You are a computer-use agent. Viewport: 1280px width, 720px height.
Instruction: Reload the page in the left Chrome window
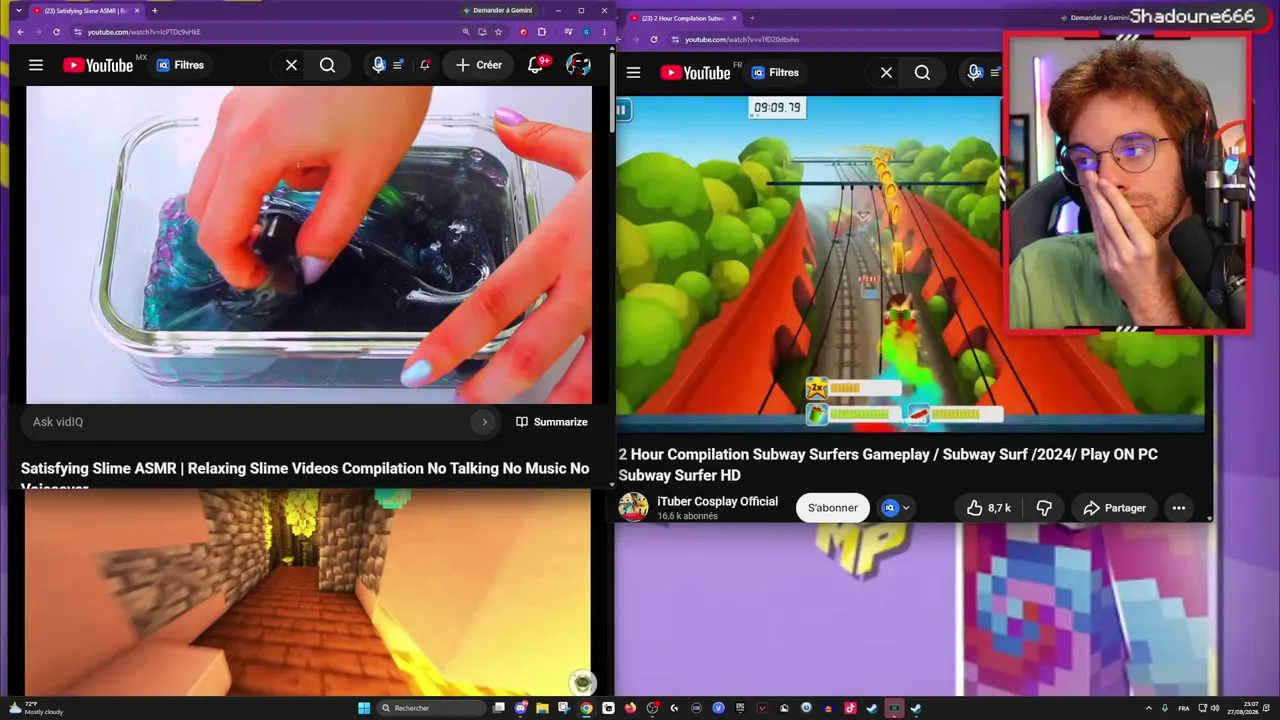(x=56, y=32)
